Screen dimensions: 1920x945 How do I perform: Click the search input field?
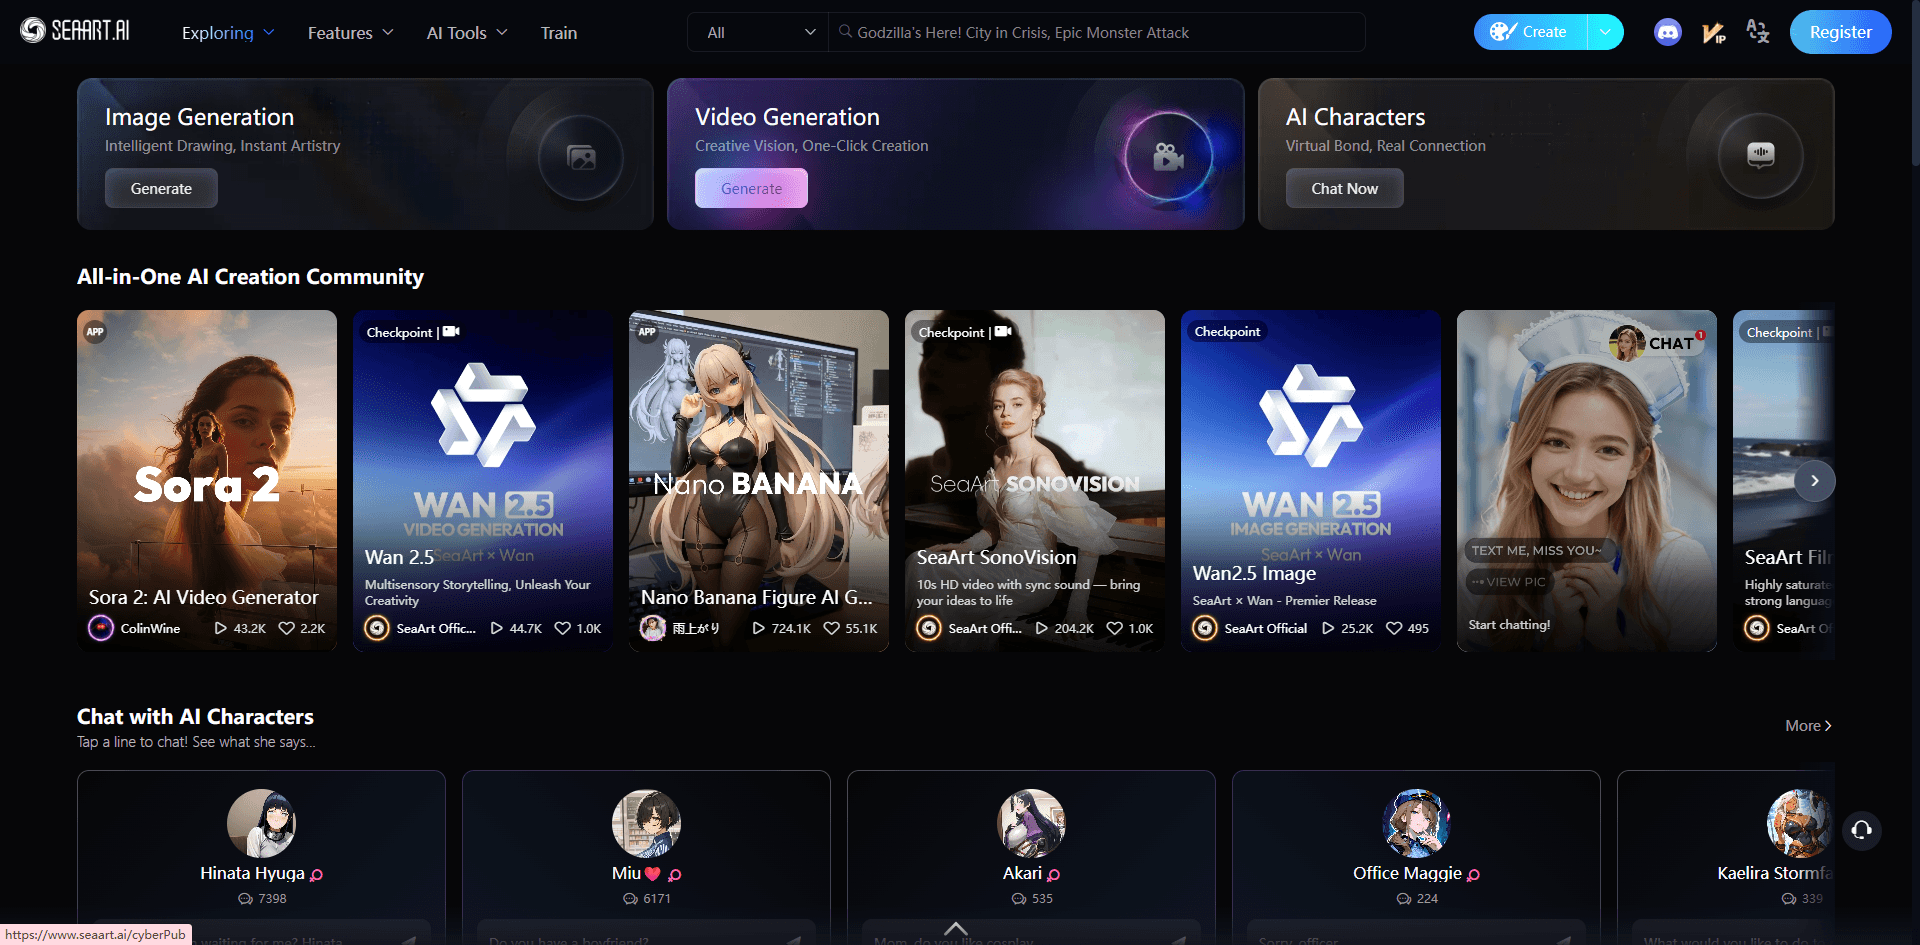[x=1100, y=33]
